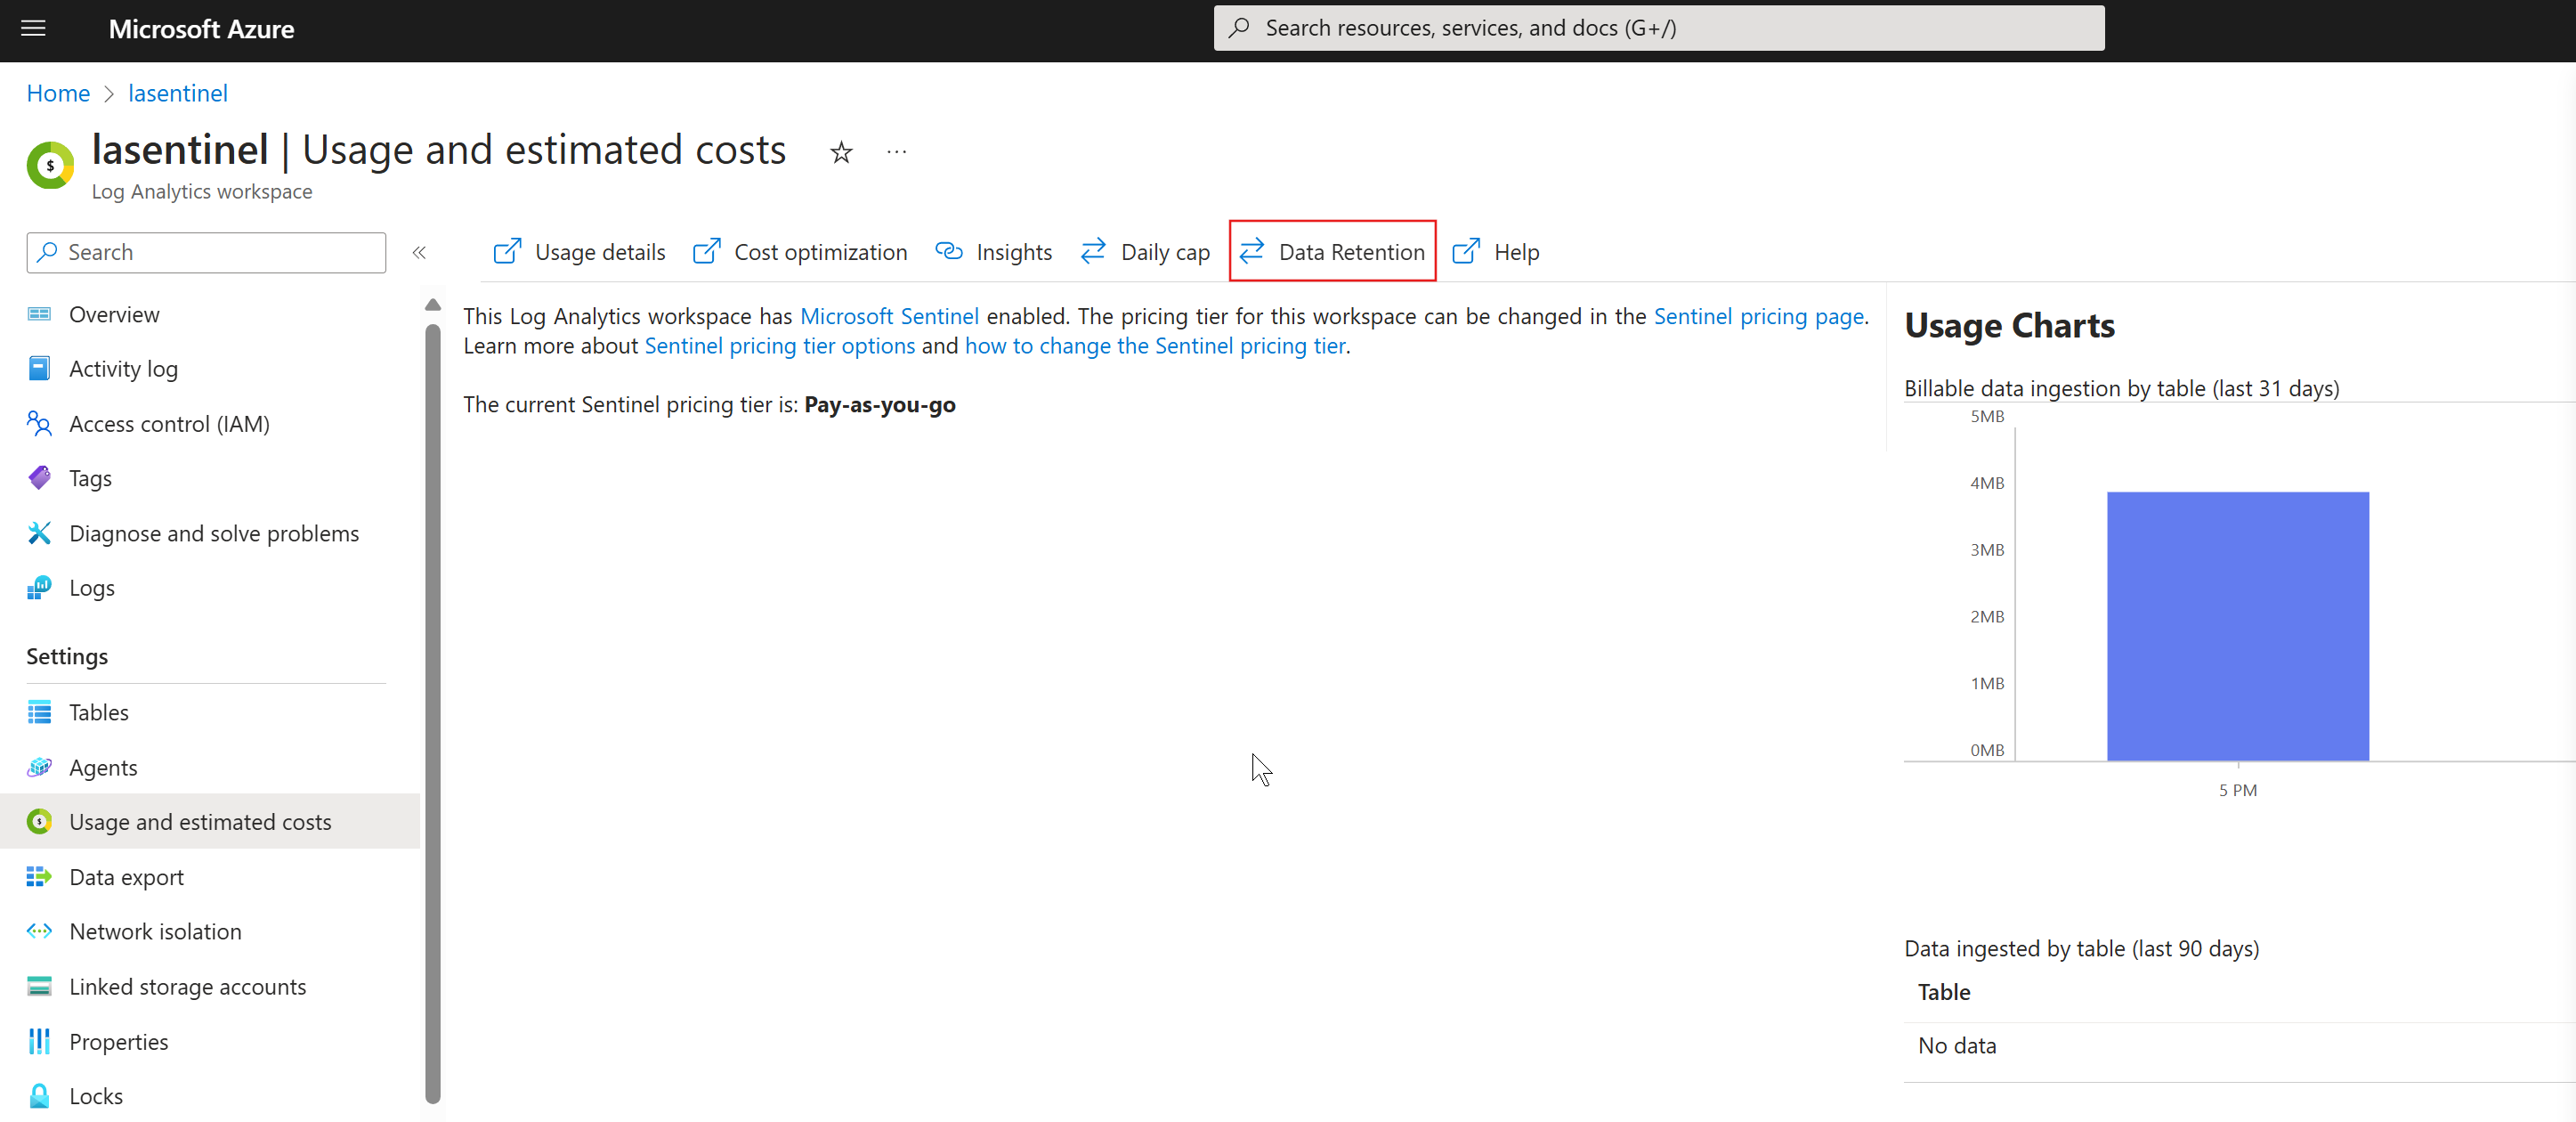Click the Logs icon in sidebar
This screenshot has width=2576, height=1122.
pos(39,588)
